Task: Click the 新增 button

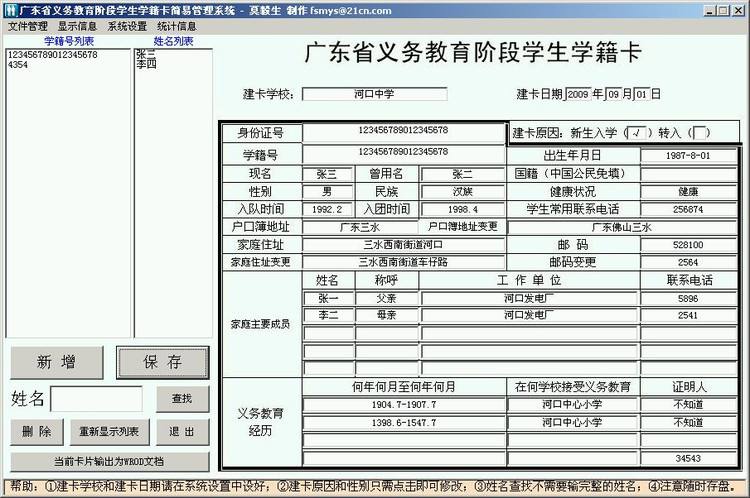Action: (x=56, y=362)
